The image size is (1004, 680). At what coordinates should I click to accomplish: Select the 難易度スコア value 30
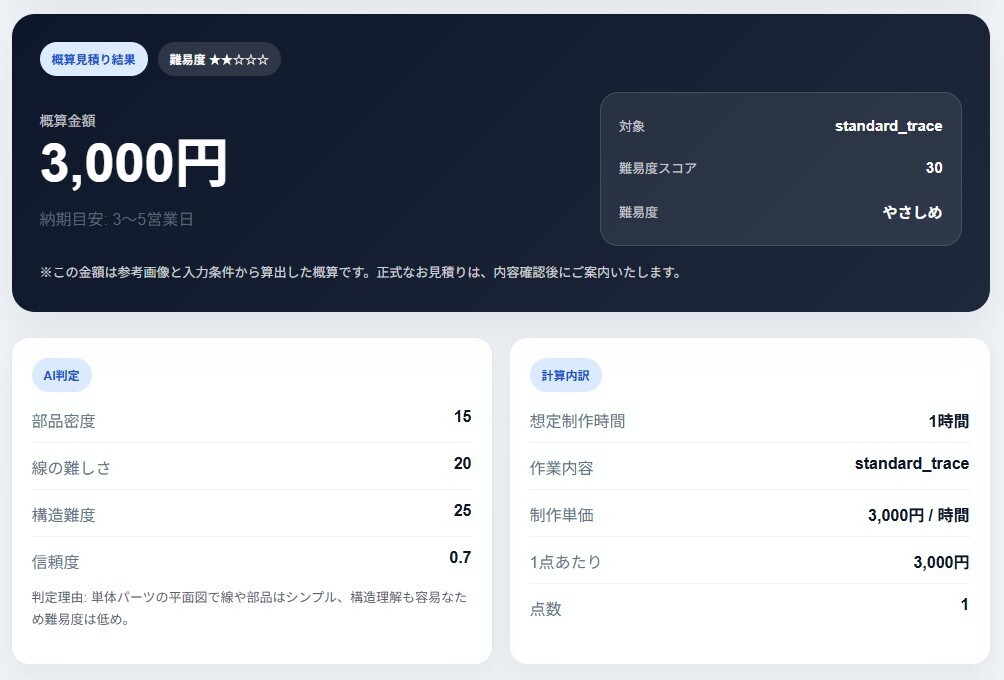[933, 168]
